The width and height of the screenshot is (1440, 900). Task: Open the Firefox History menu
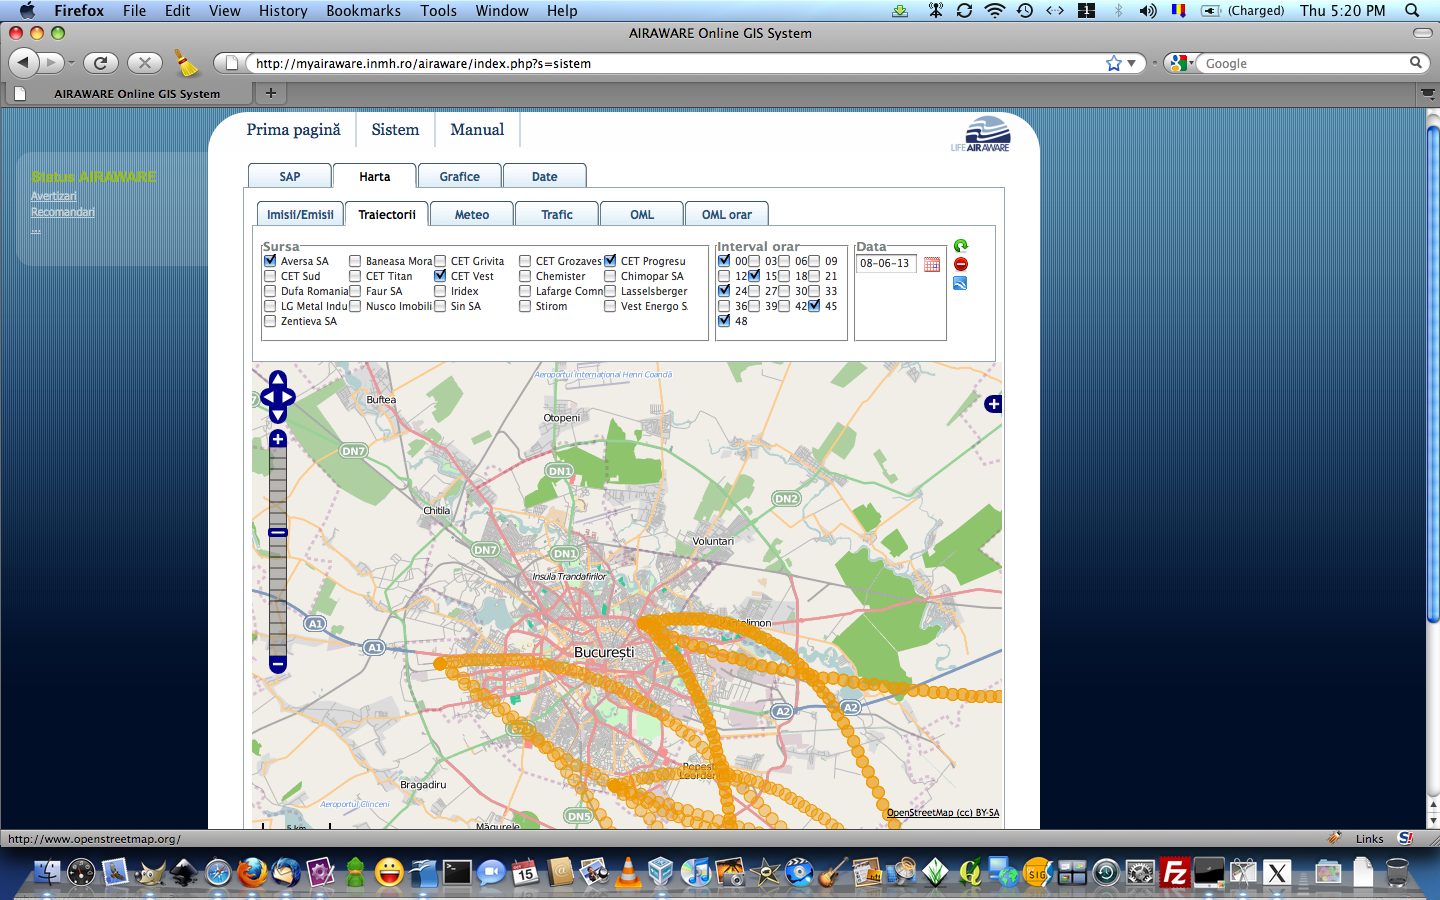pos(283,10)
